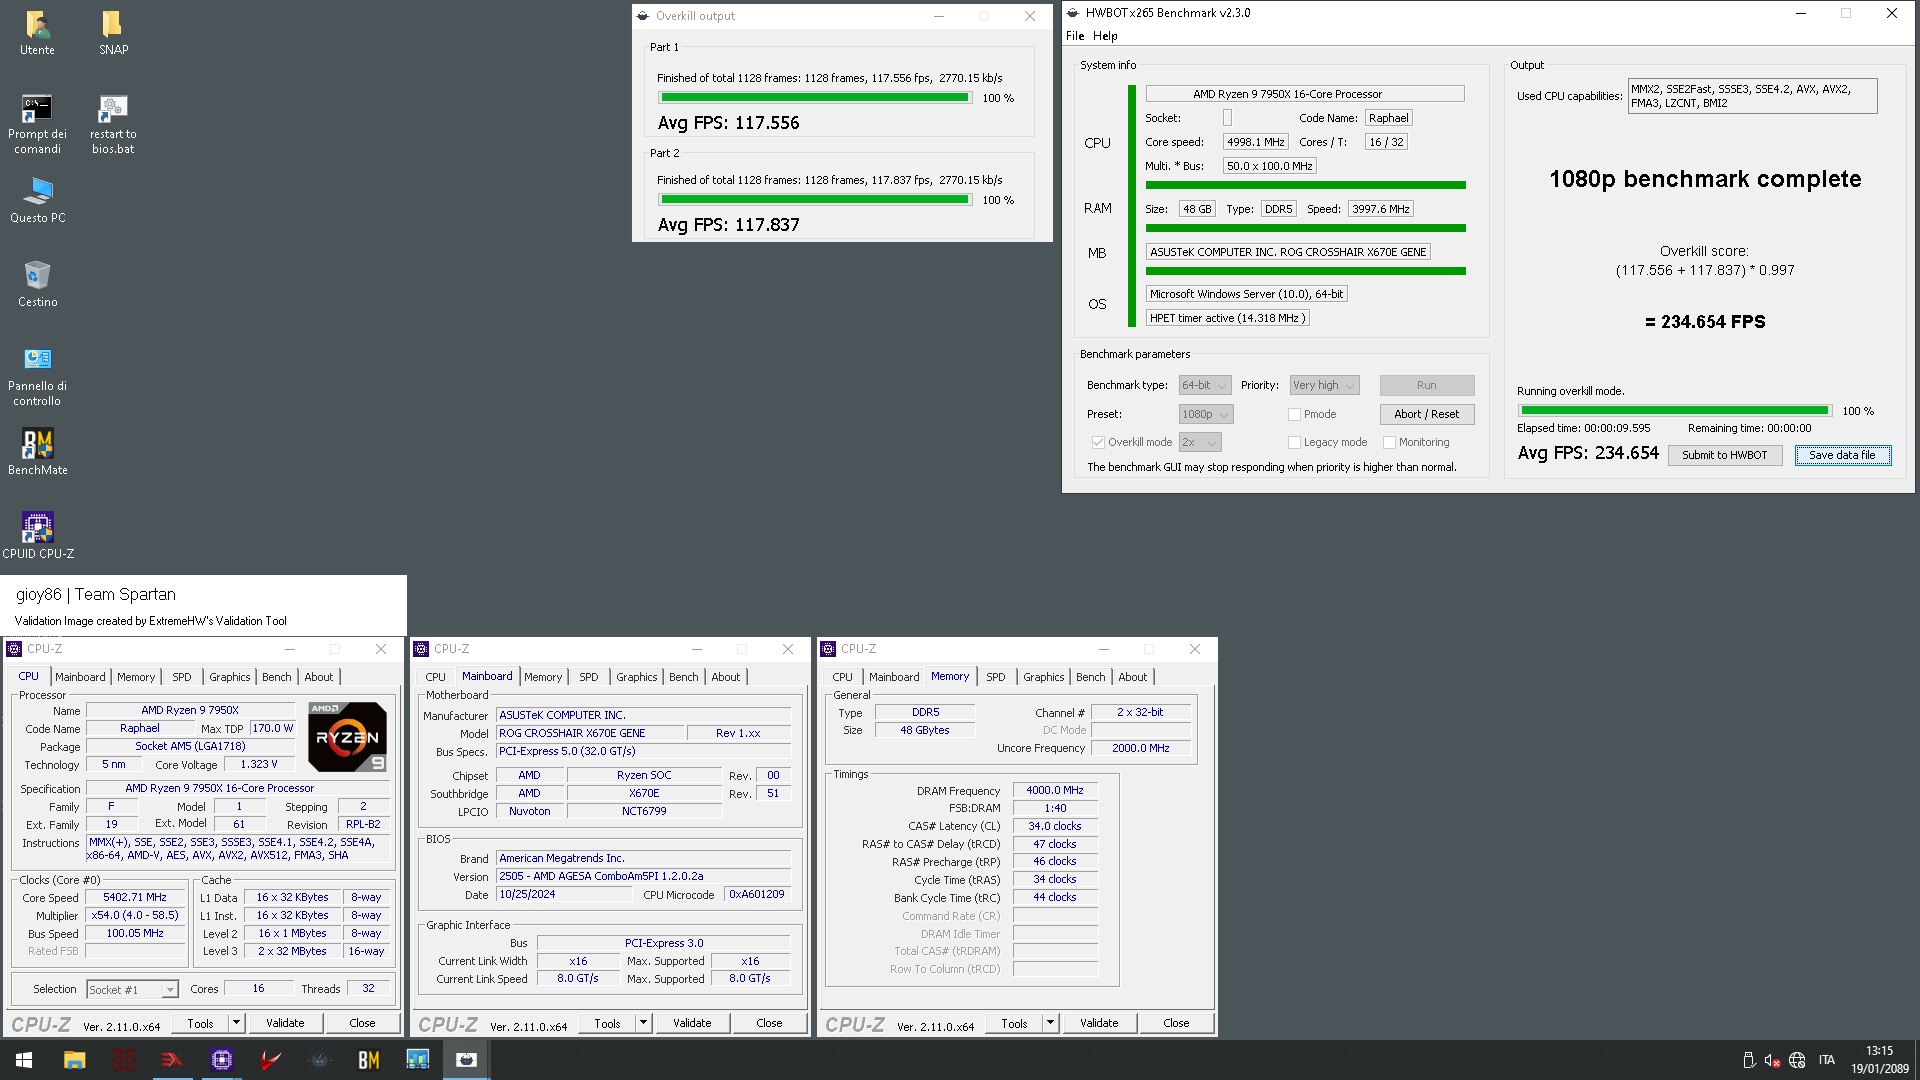Open the SNAP folder on the desktop
The height and width of the screenshot is (1080, 1920).
113,32
